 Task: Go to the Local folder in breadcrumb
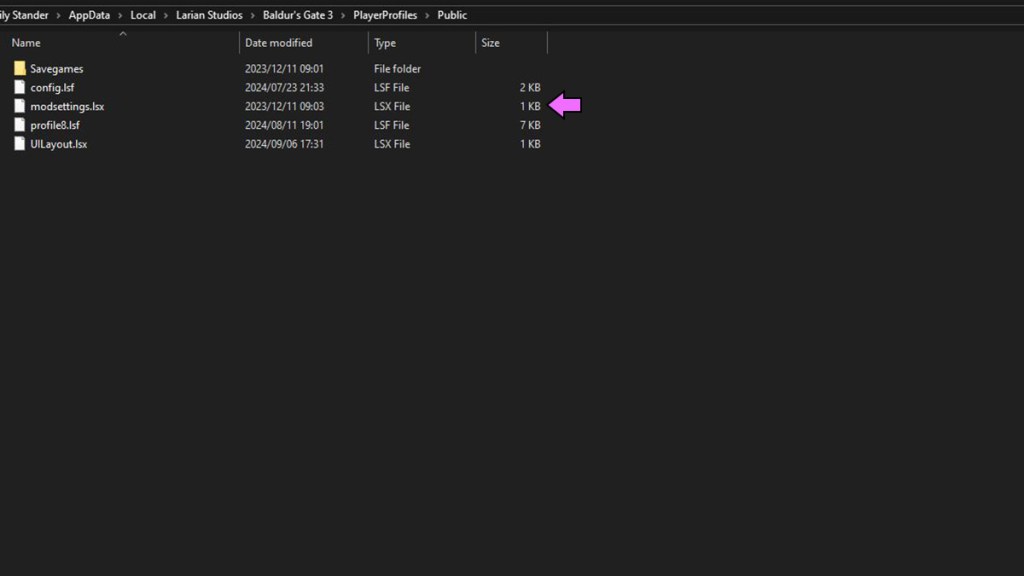(142, 15)
